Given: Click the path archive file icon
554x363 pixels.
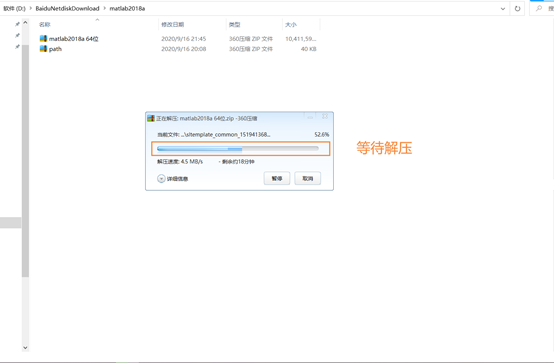Looking at the screenshot, I should pos(43,49).
